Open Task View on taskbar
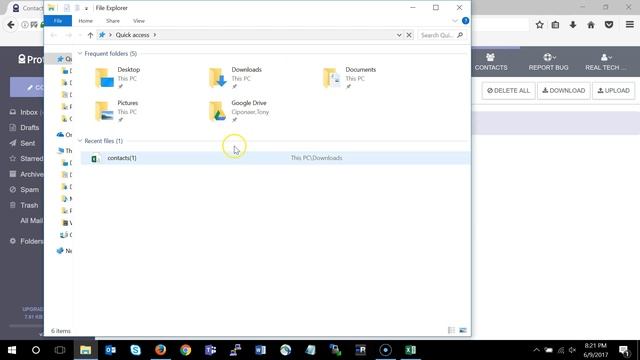640x360 pixels. (60, 350)
